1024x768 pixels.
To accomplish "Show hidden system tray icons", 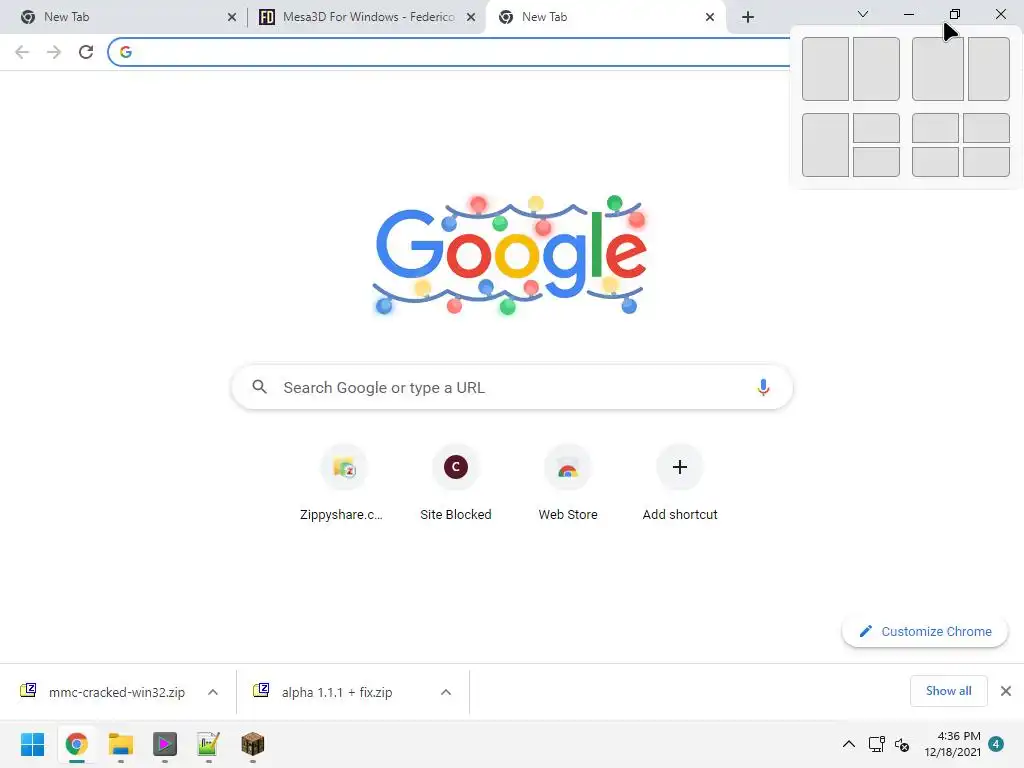I will (848, 744).
